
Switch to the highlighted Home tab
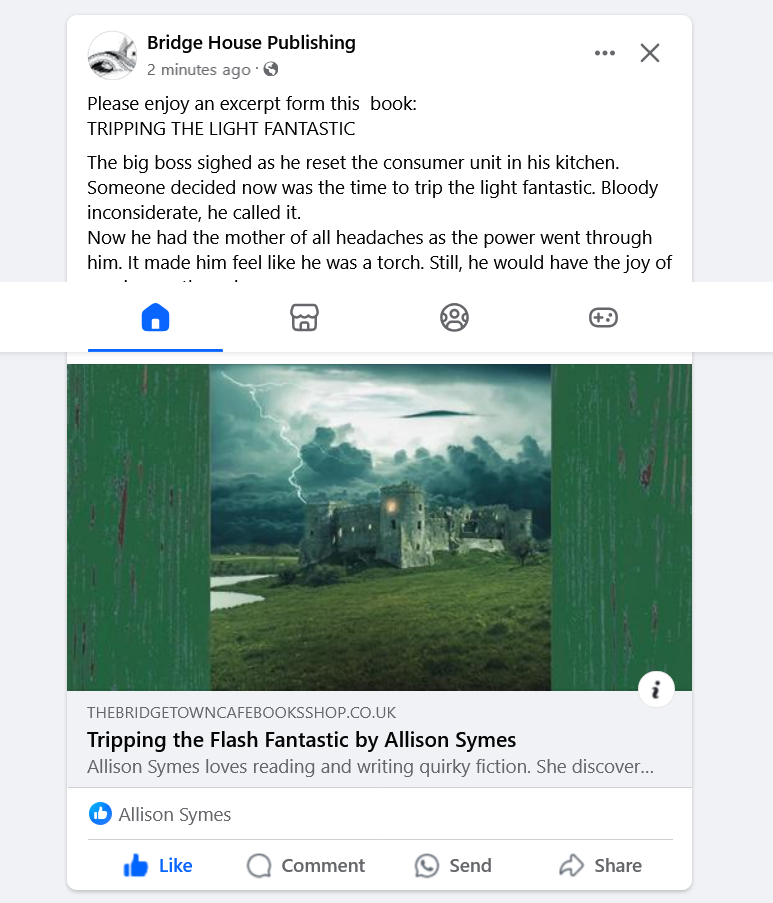[155, 317]
